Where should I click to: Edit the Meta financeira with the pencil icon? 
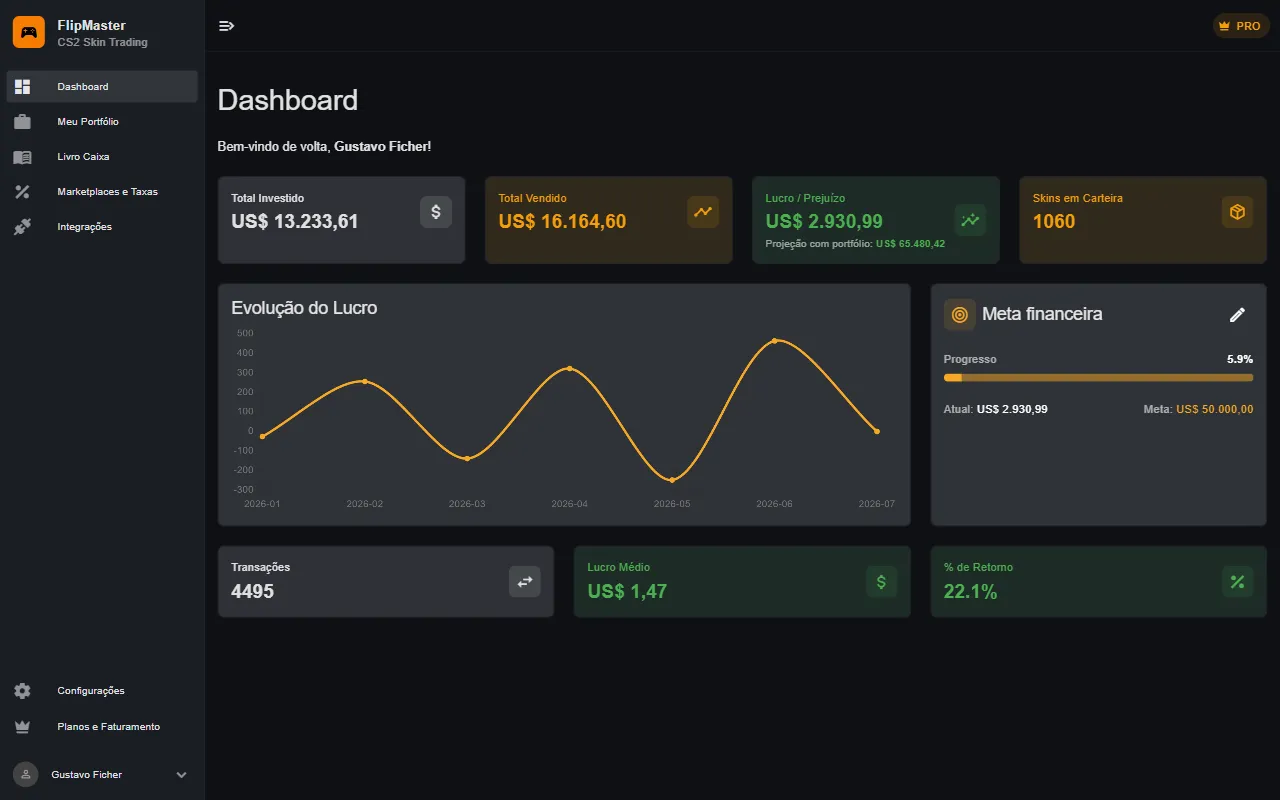coord(1237,315)
